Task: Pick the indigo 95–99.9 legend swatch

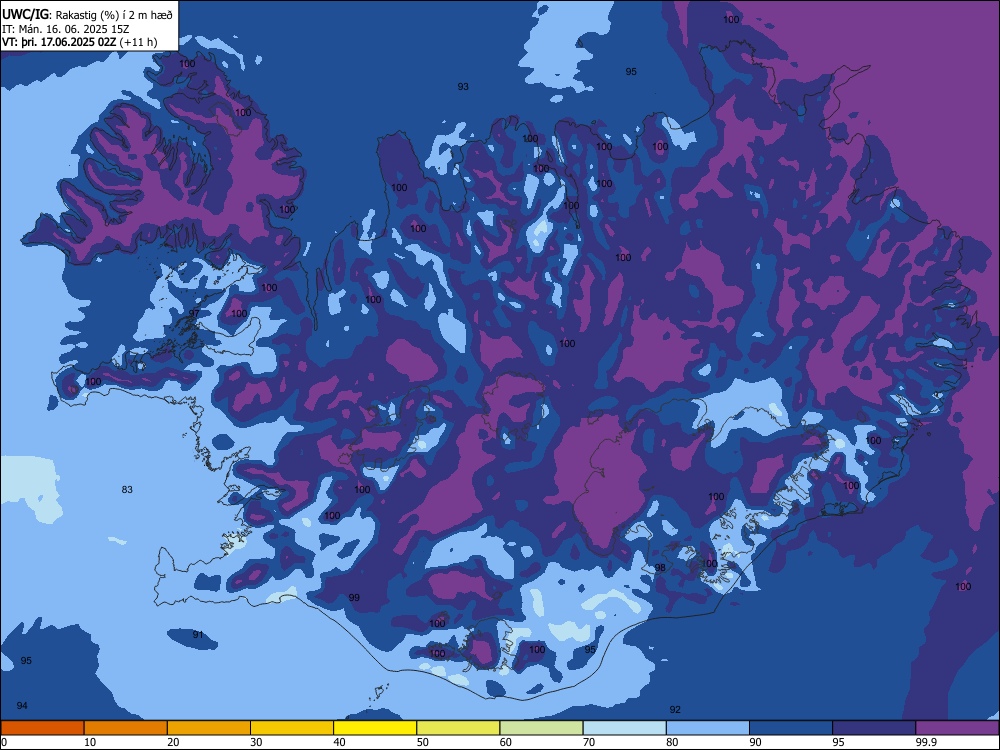Action: coord(874,728)
